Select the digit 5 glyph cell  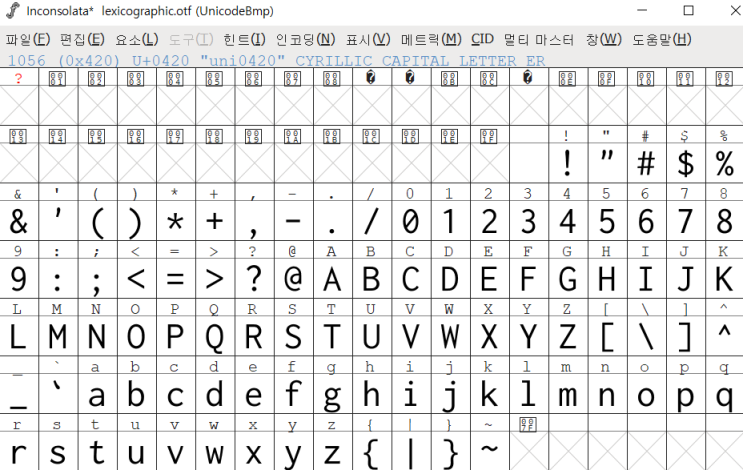pyautogui.click(x=607, y=221)
